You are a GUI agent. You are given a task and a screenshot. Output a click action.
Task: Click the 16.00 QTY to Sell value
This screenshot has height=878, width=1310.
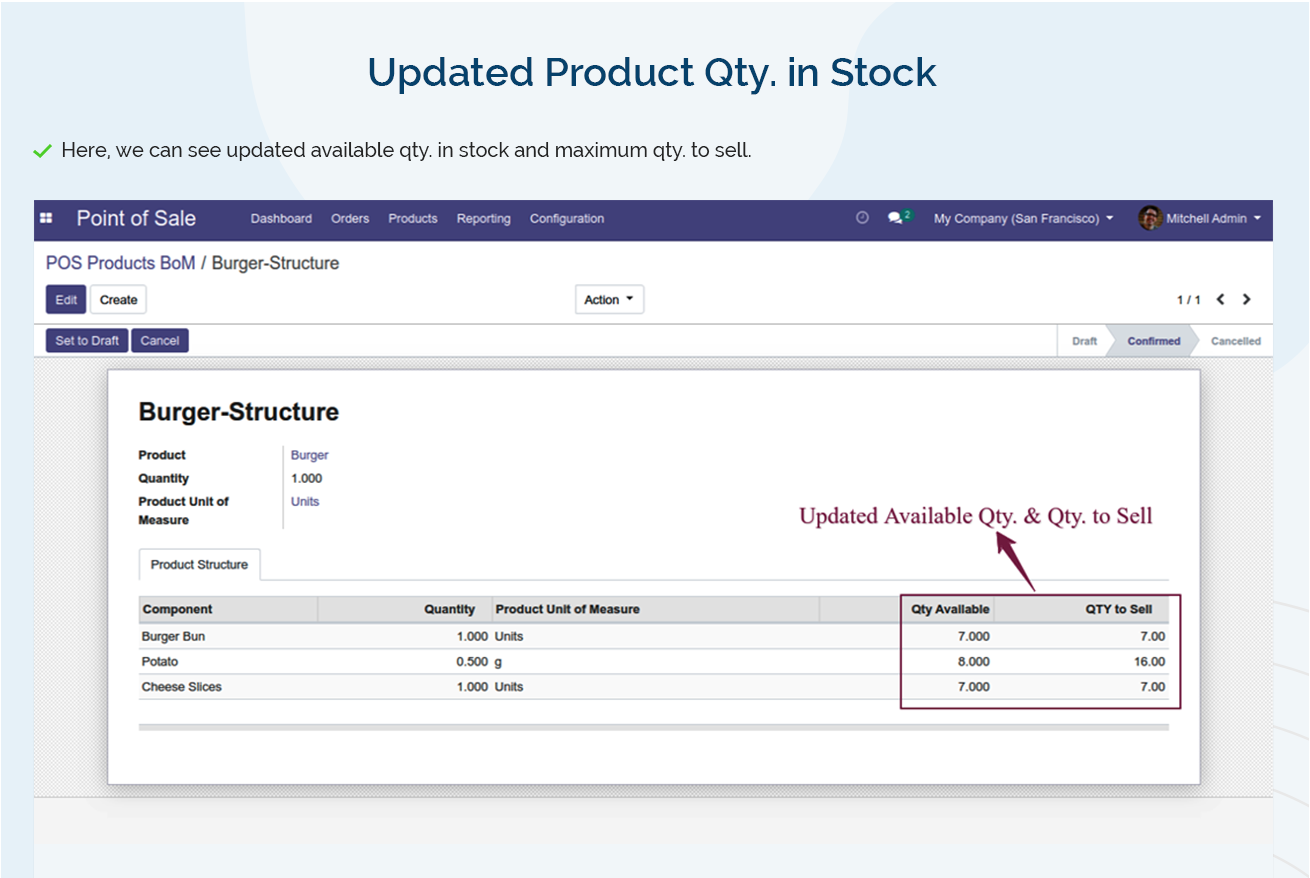point(1150,662)
